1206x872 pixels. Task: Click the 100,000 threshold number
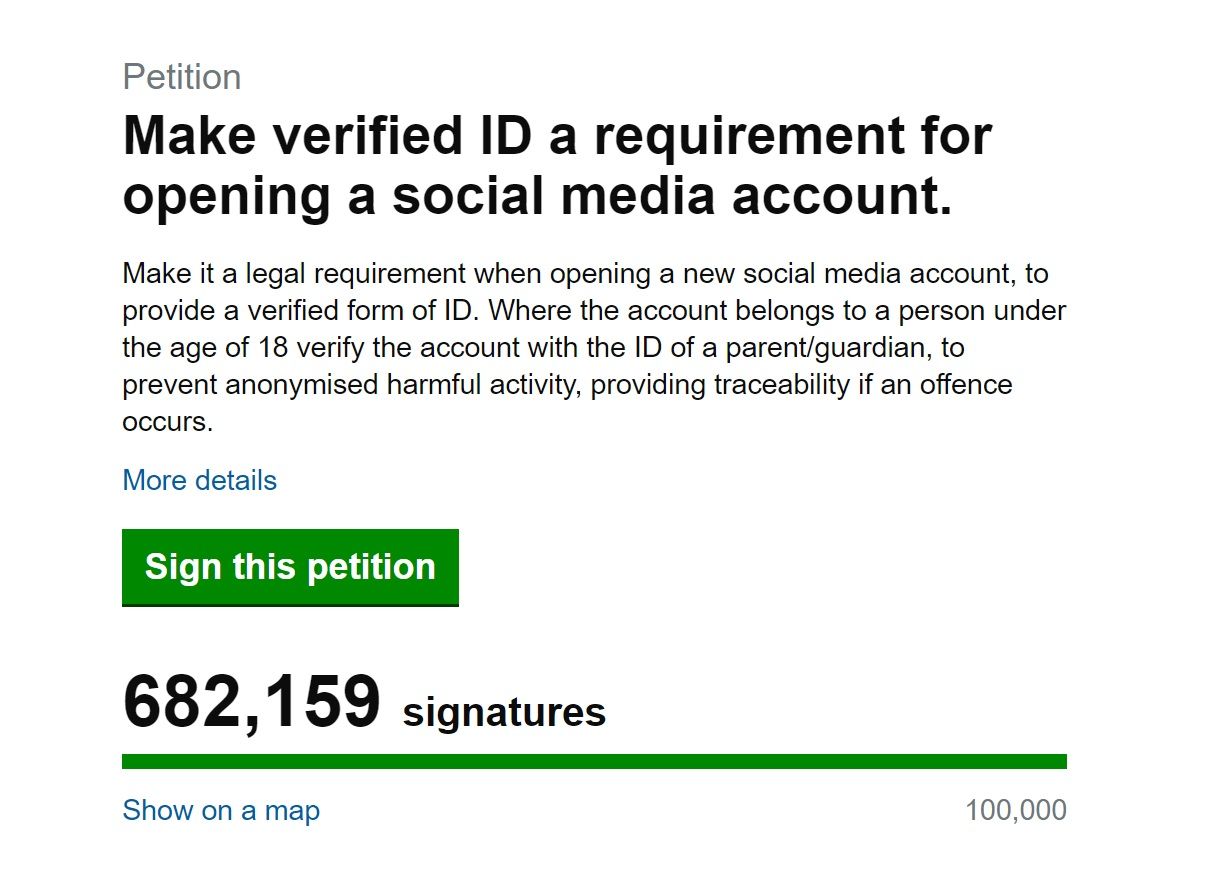[x=1015, y=810]
